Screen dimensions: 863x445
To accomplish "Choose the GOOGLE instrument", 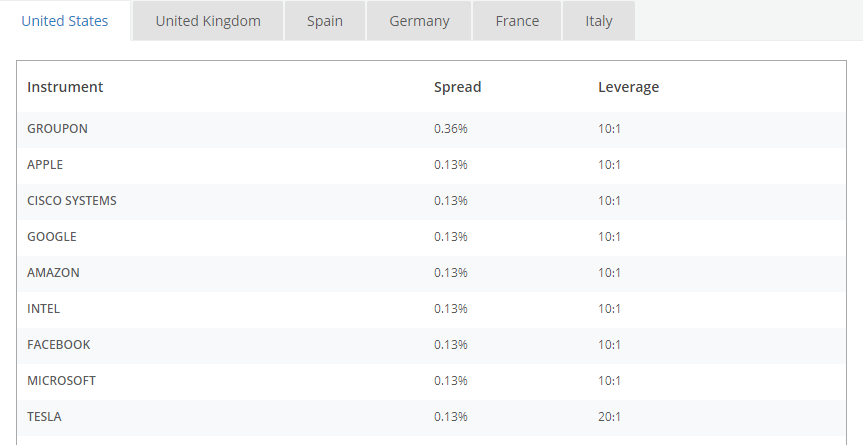I will click(x=52, y=237).
